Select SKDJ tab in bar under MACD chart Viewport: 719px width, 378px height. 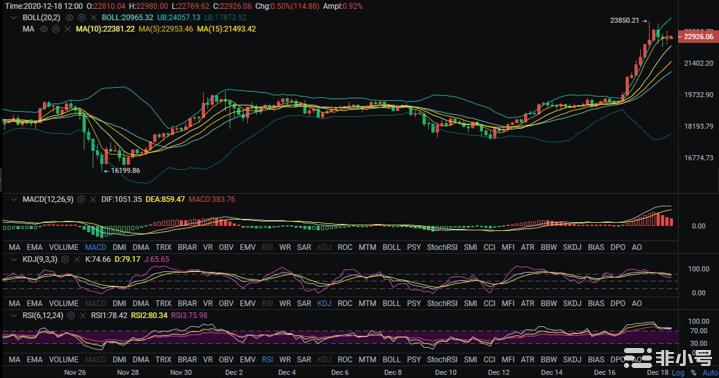[572, 247]
